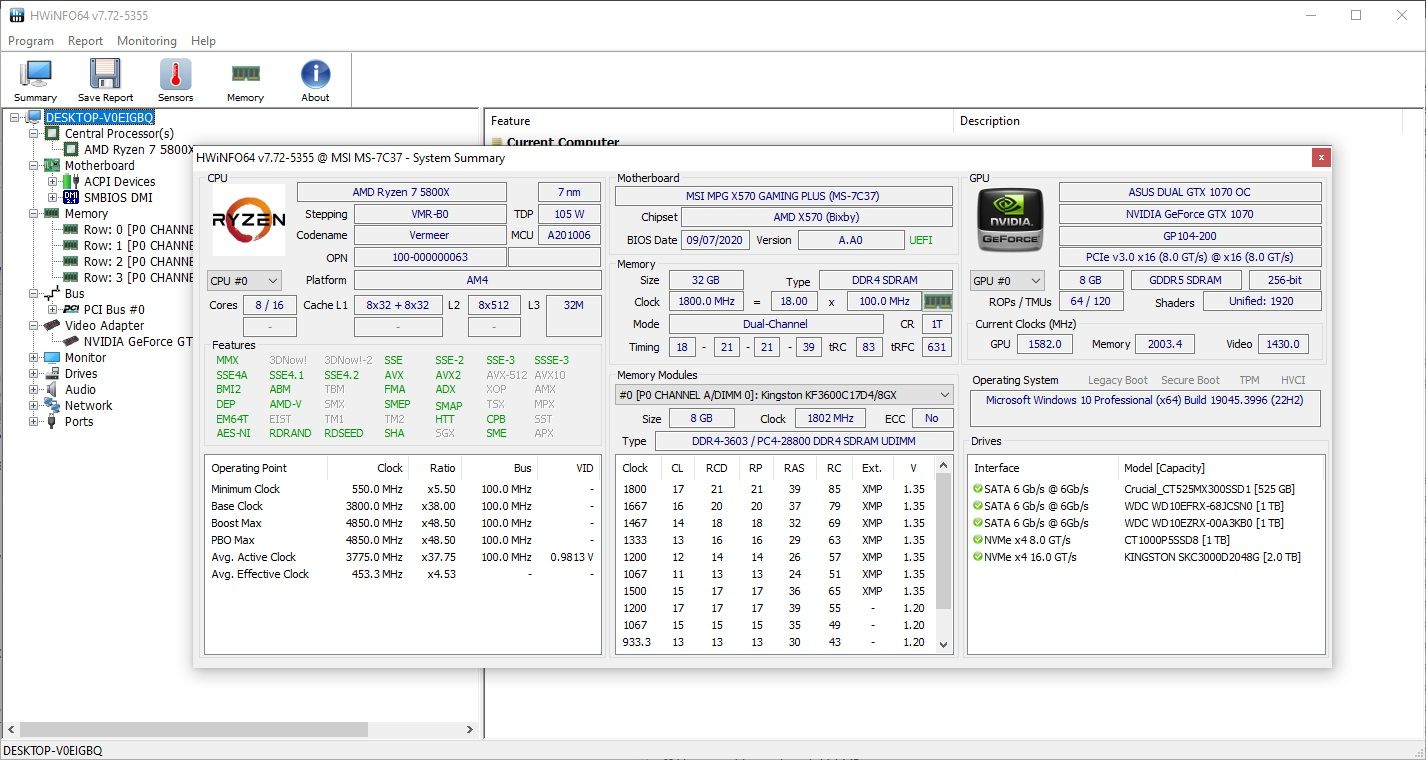Expand the Drives tree node
Viewport: 1426px width, 760px height.
pos(34,374)
